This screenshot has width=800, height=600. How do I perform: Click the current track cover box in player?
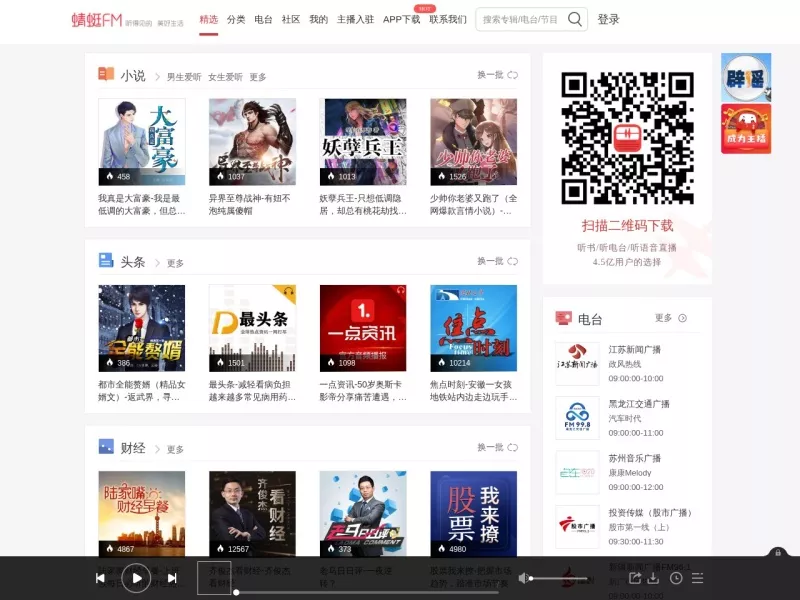pyautogui.click(x=214, y=578)
